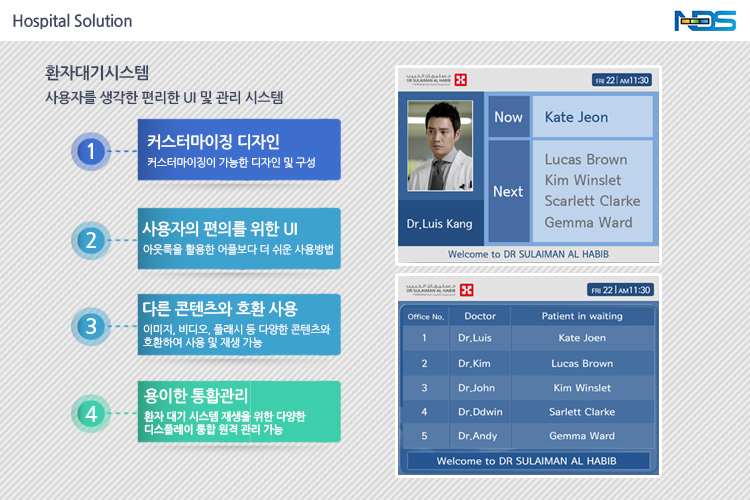This screenshot has width=750, height=500.
Task: Click the red hospital logo on lower display
Action: pyautogui.click(x=466, y=290)
